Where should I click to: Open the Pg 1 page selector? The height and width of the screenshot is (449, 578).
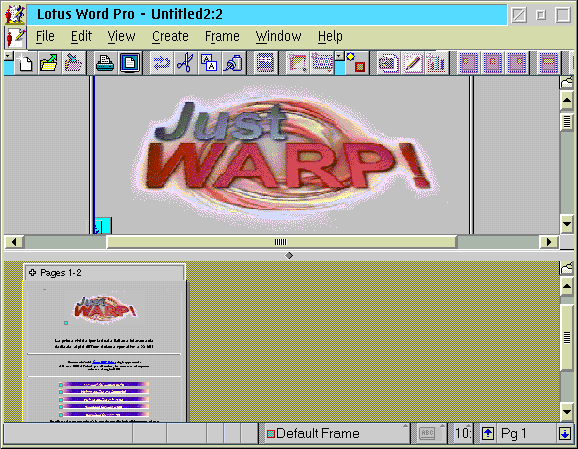click(x=526, y=433)
